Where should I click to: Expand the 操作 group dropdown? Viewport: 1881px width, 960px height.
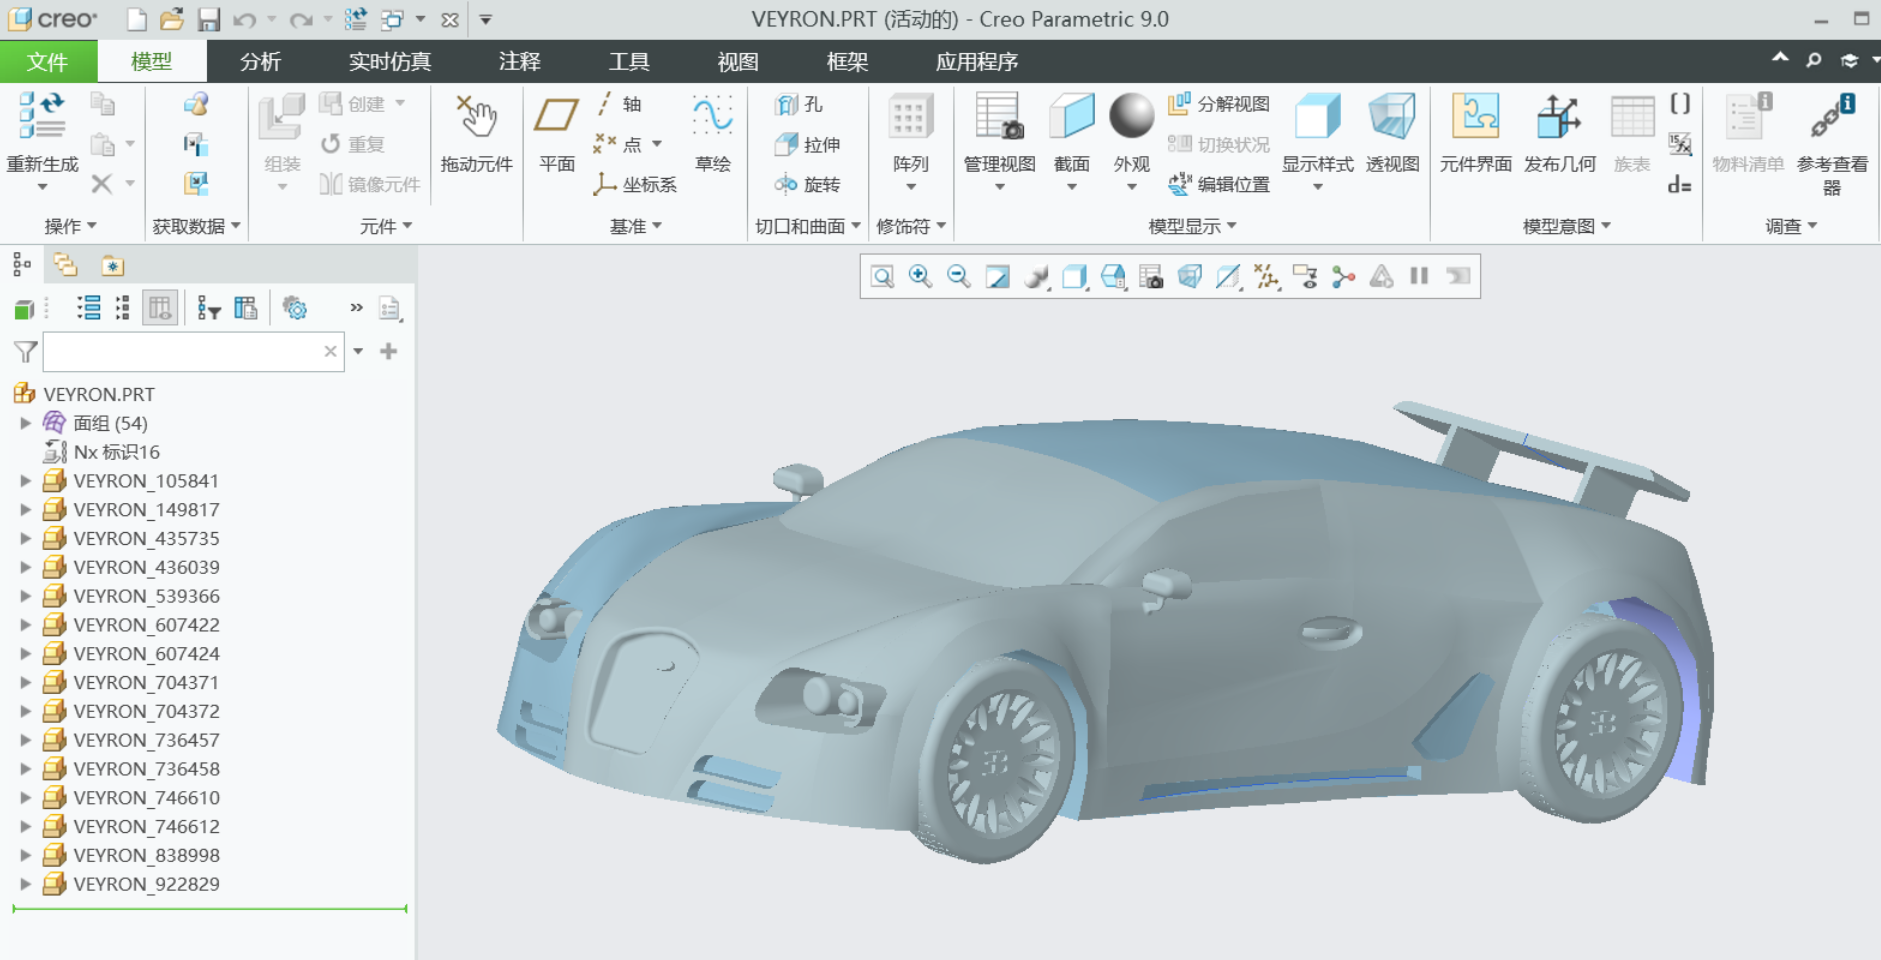click(x=70, y=226)
